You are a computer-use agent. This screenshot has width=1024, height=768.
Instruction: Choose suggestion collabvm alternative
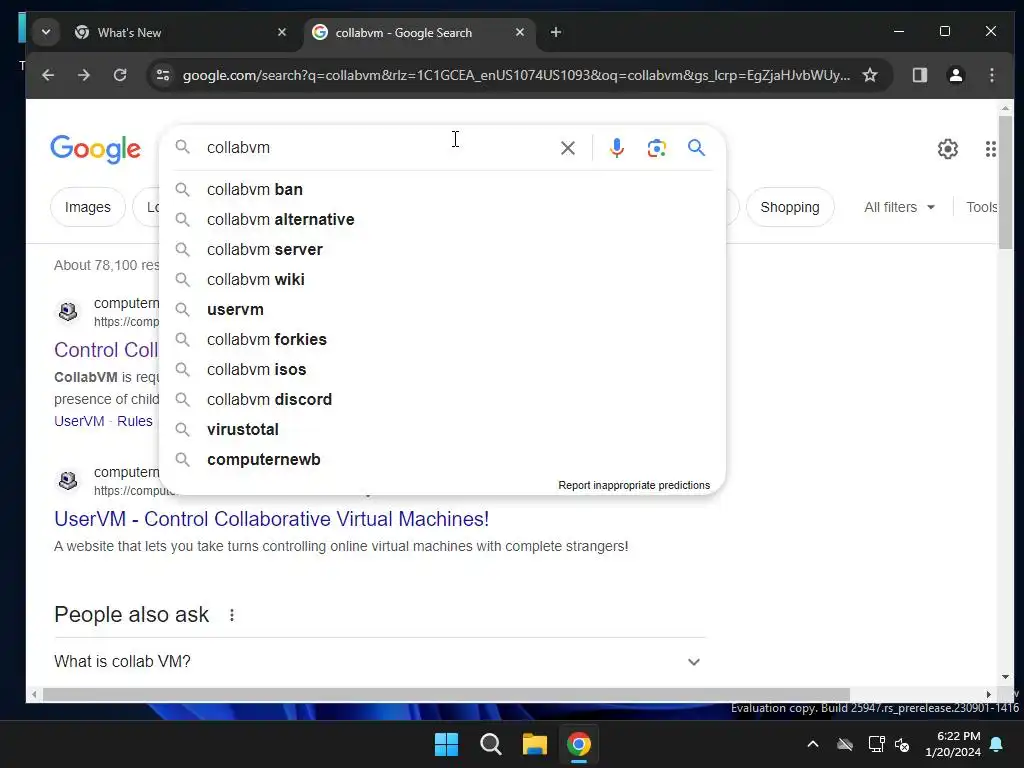[x=442, y=219]
